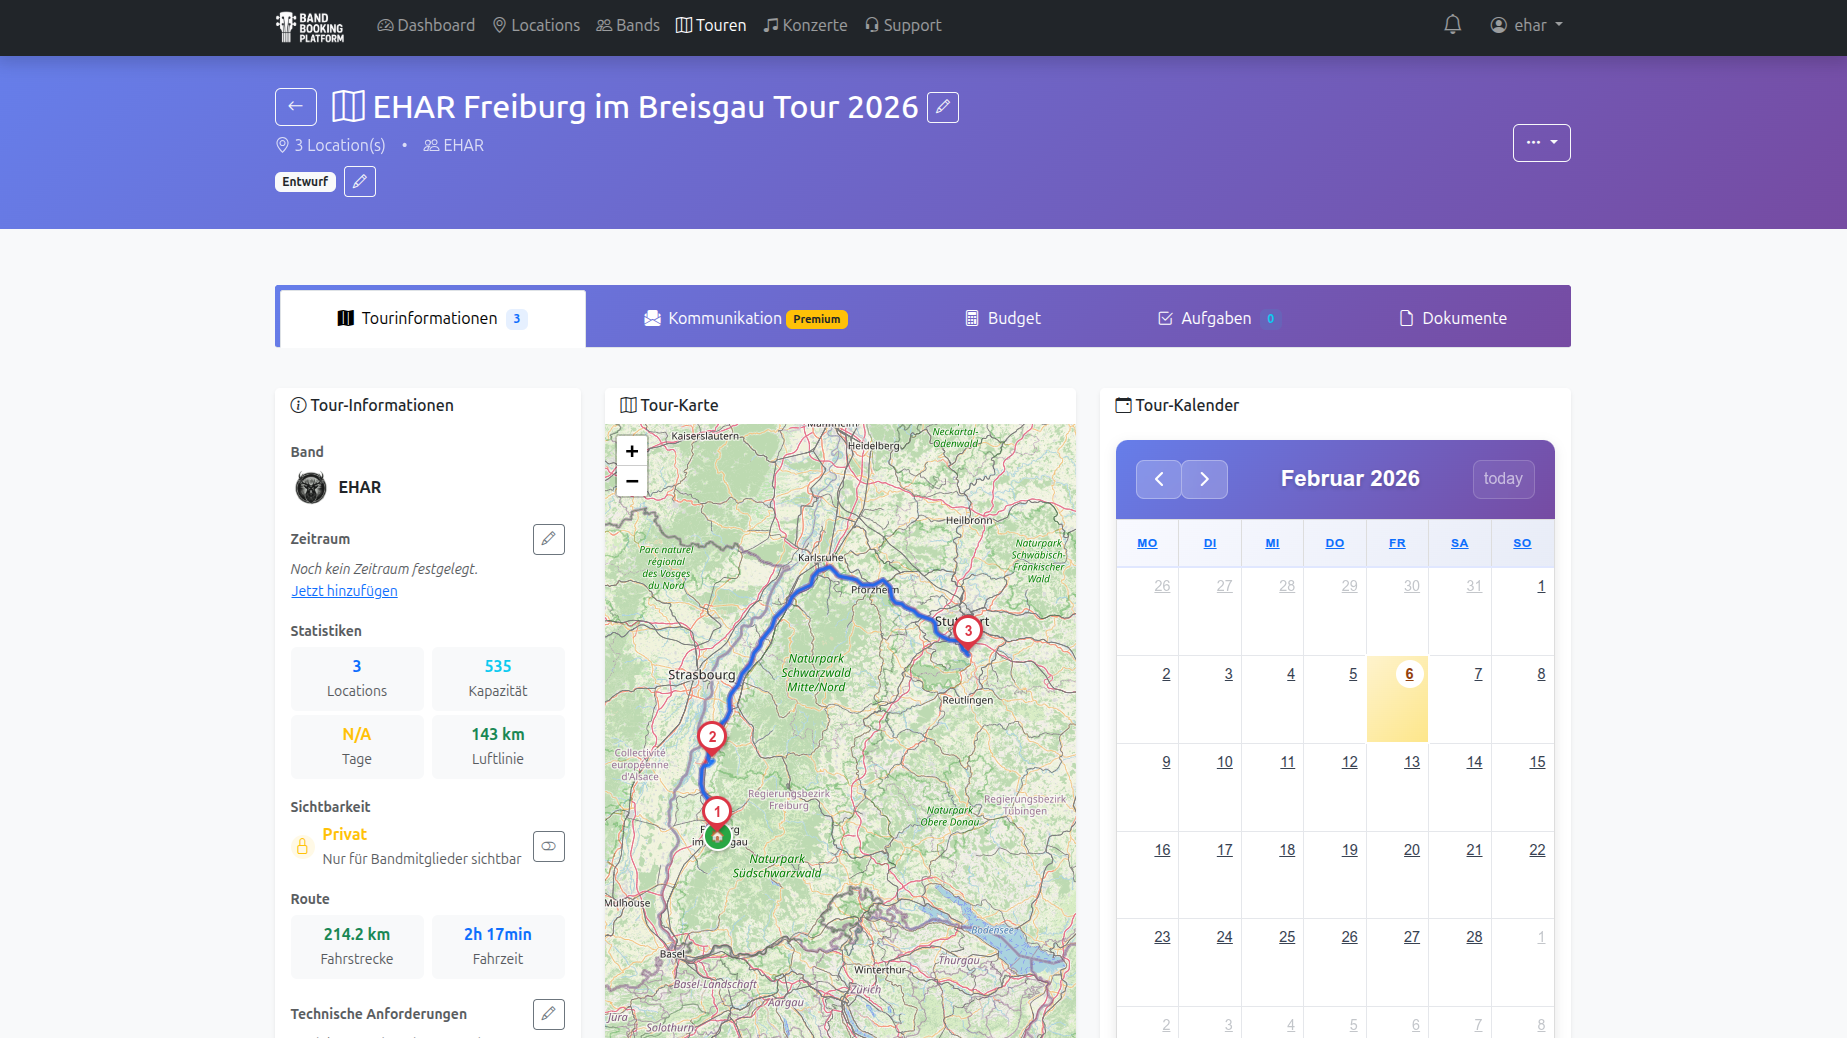Open the Kommunikation Premium tab

click(745, 318)
